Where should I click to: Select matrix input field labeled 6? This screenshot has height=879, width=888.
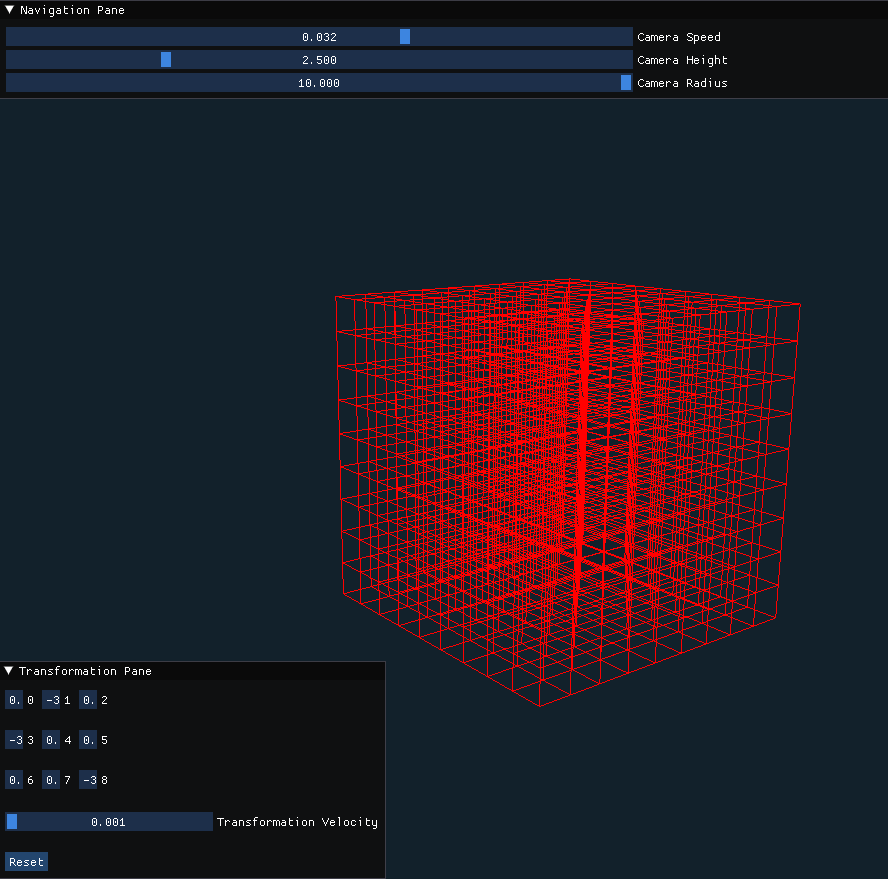pyautogui.click(x=14, y=780)
